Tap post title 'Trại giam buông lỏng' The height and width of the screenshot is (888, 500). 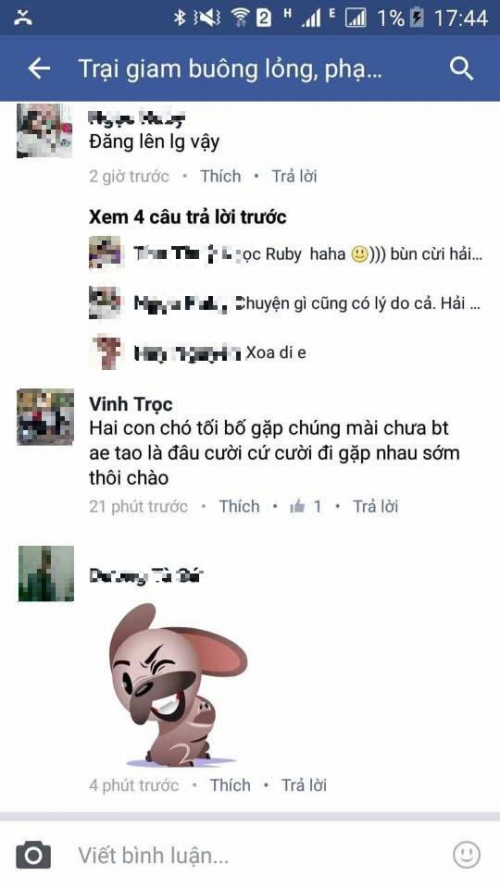click(x=230, y=69)
